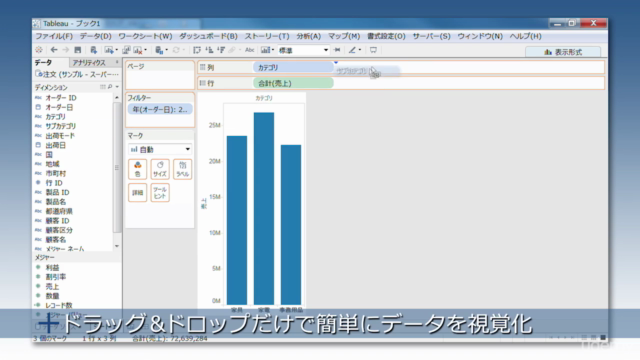This screenshot has height=360, width=640.
Task: Click the search dimensions magnifier icon
Action: [x=110, y=87]
